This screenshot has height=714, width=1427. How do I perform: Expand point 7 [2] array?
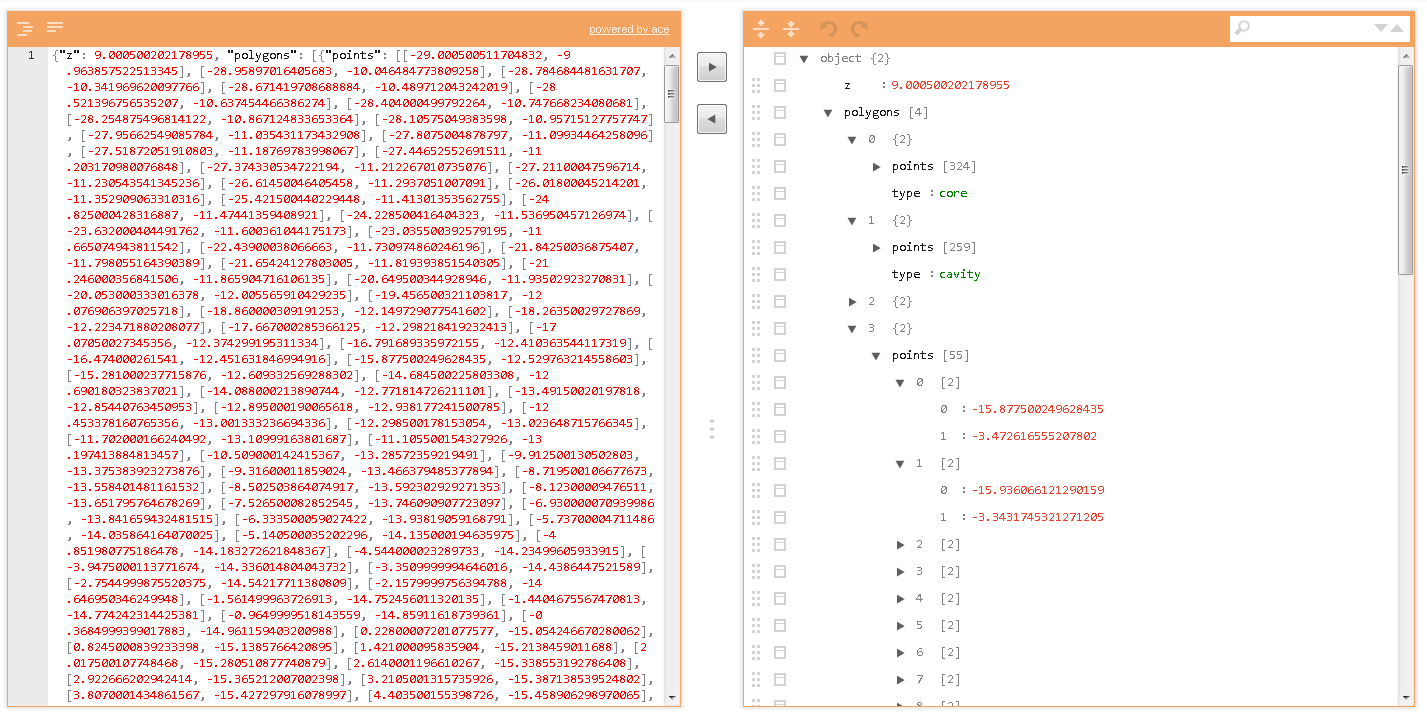[900, 679]
